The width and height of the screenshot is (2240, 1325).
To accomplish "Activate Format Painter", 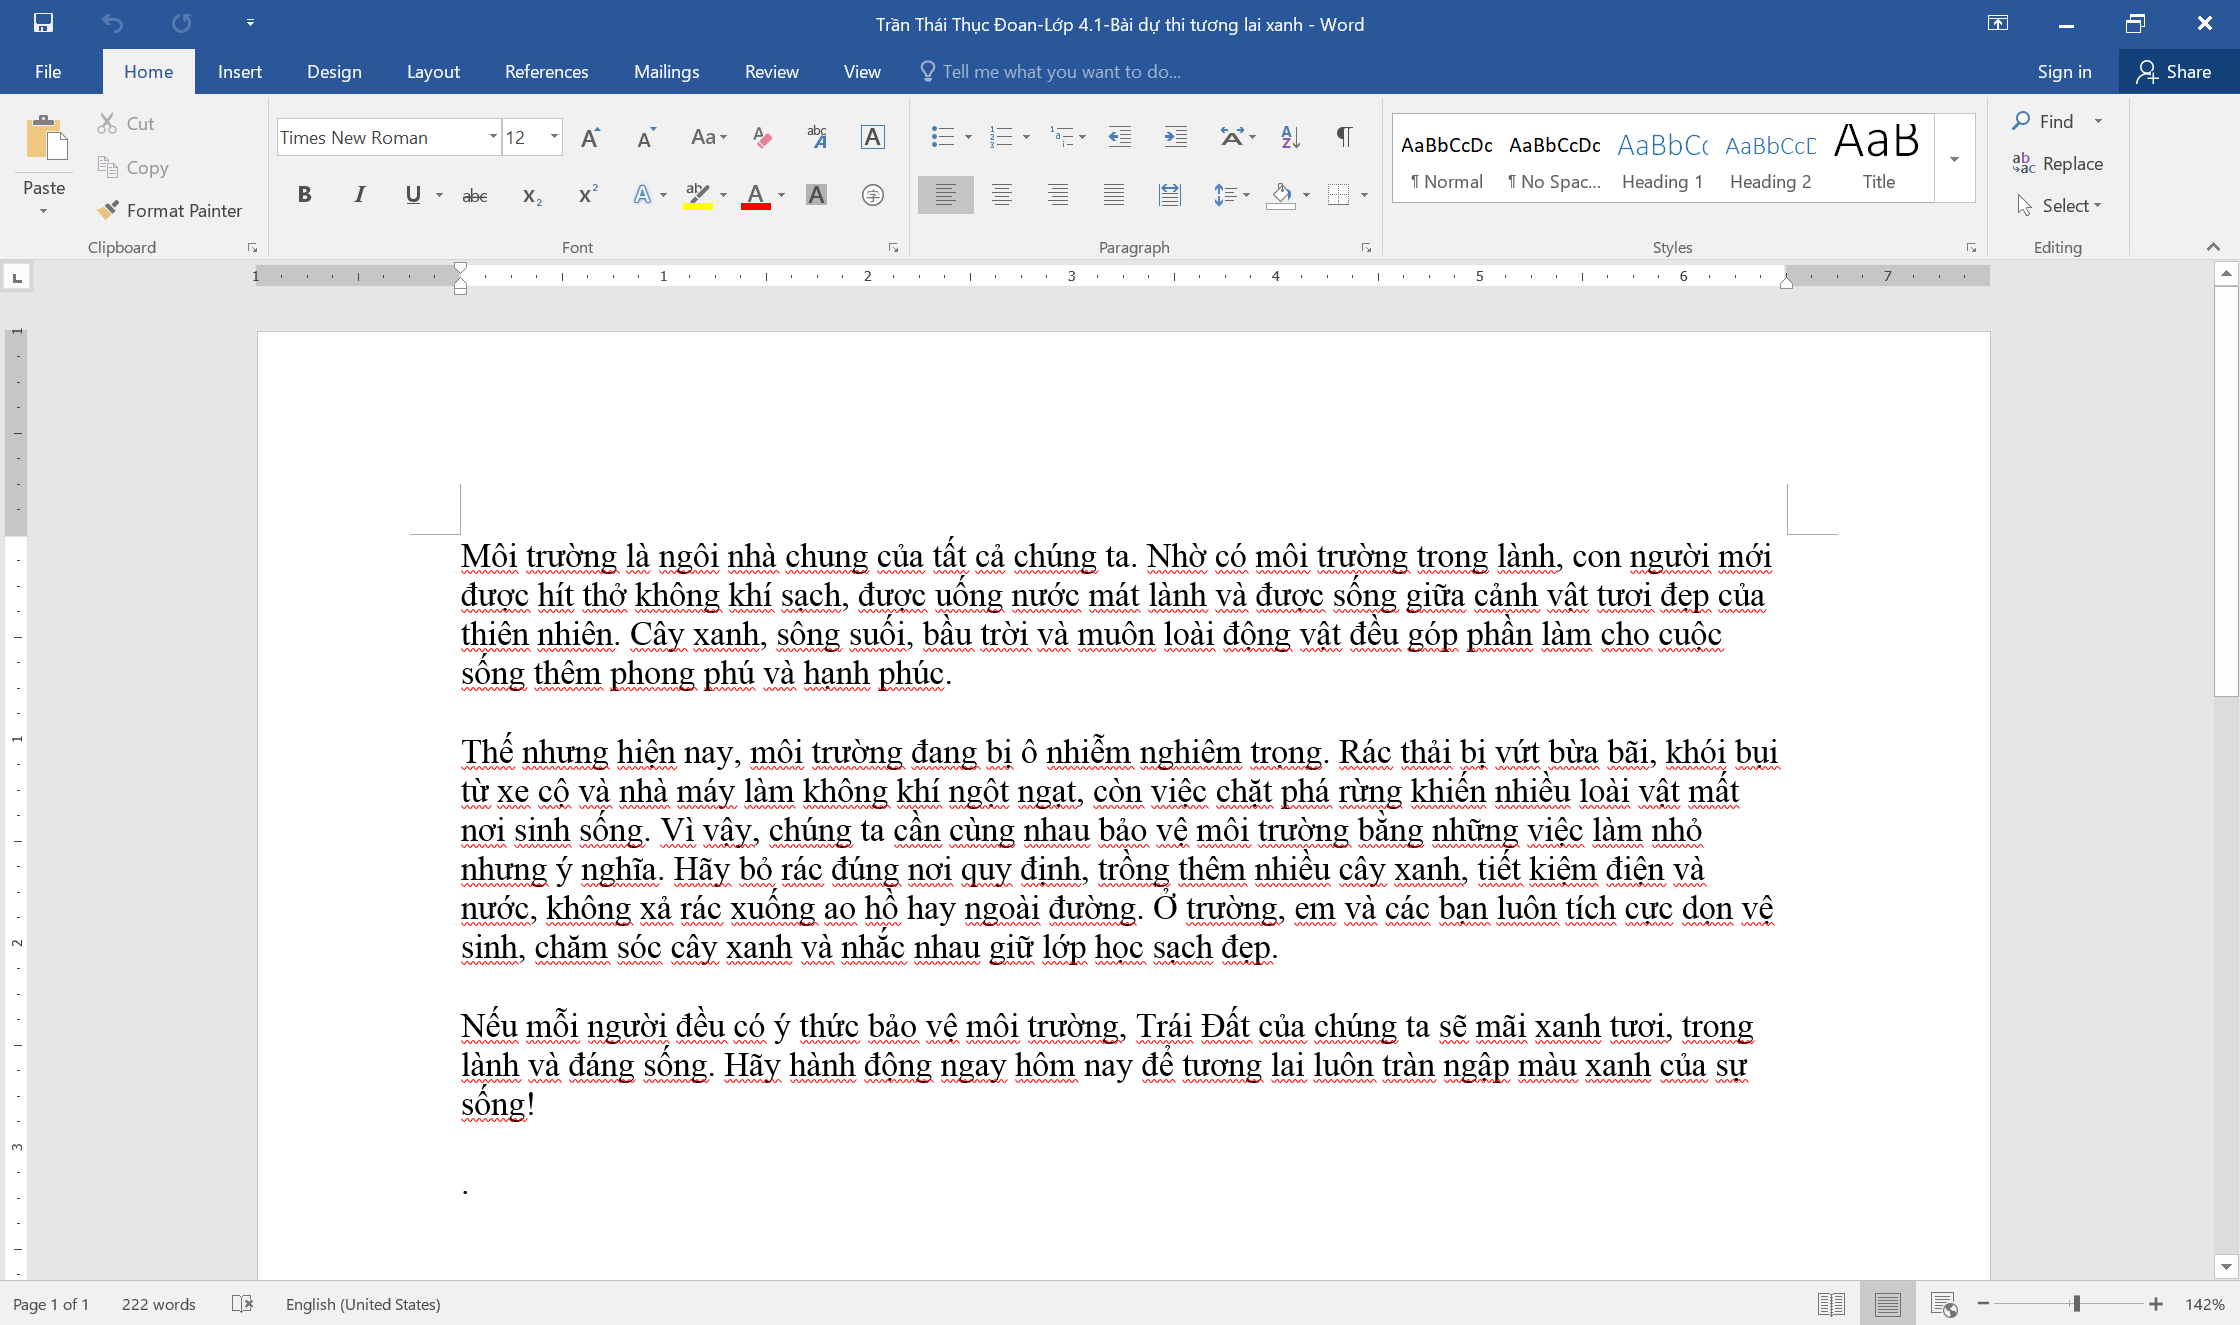I will (170, 210).
